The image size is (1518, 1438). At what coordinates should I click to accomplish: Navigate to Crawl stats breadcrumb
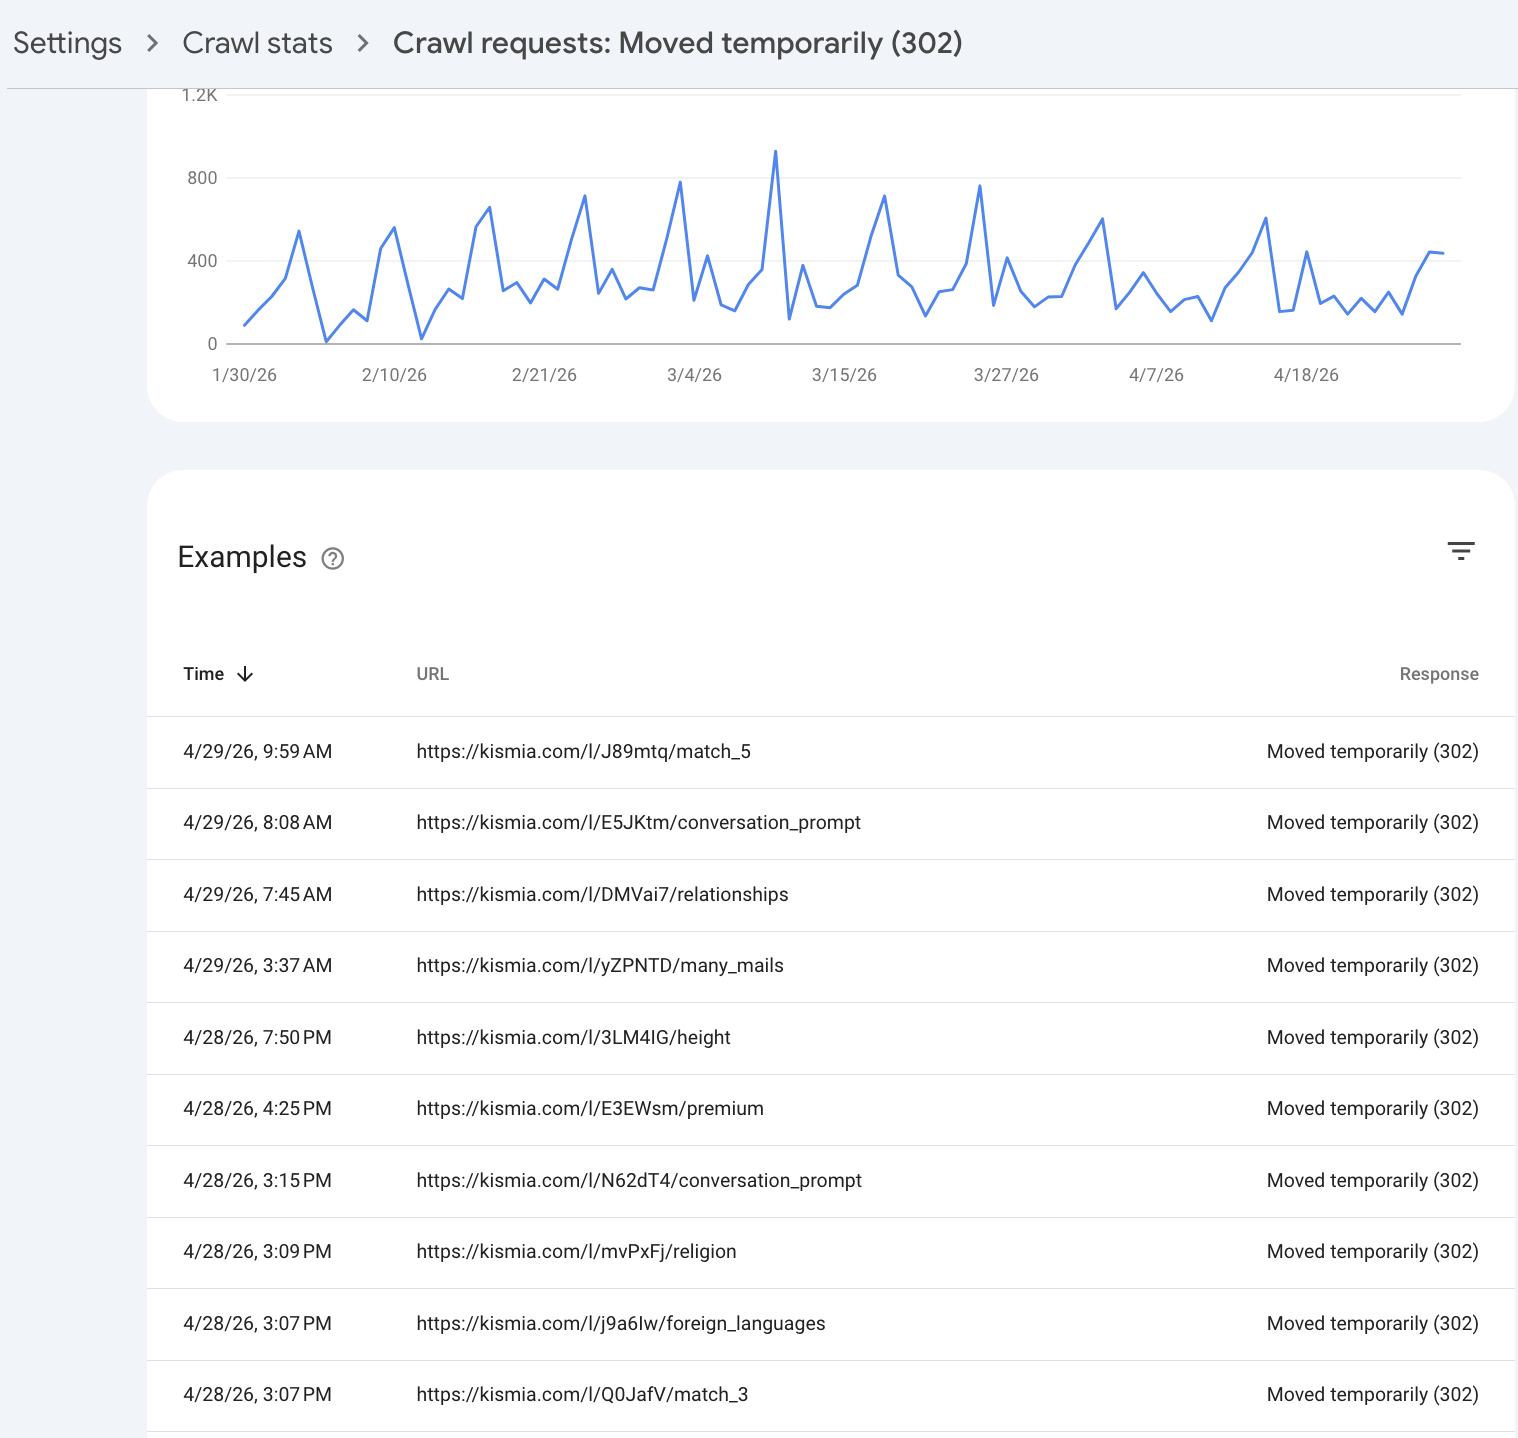click(257, 43)
